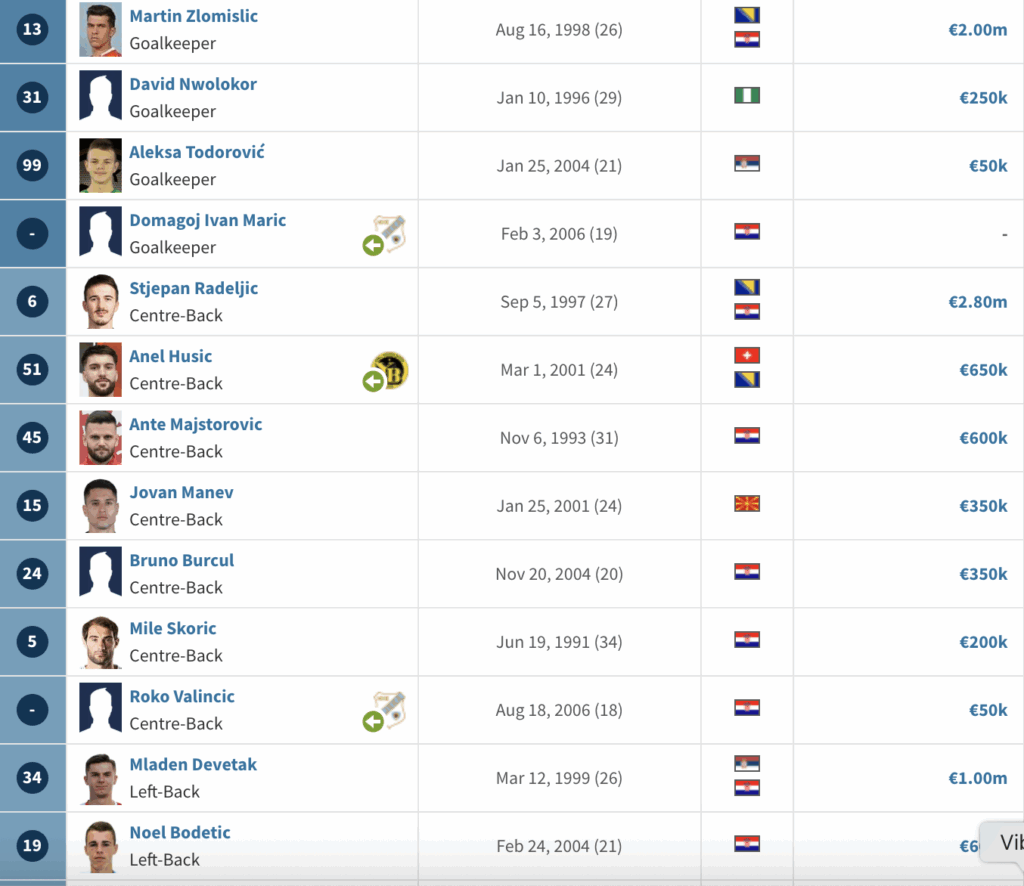Click Nigeria flag in David Nwolokor row

[x=746, y=96]
